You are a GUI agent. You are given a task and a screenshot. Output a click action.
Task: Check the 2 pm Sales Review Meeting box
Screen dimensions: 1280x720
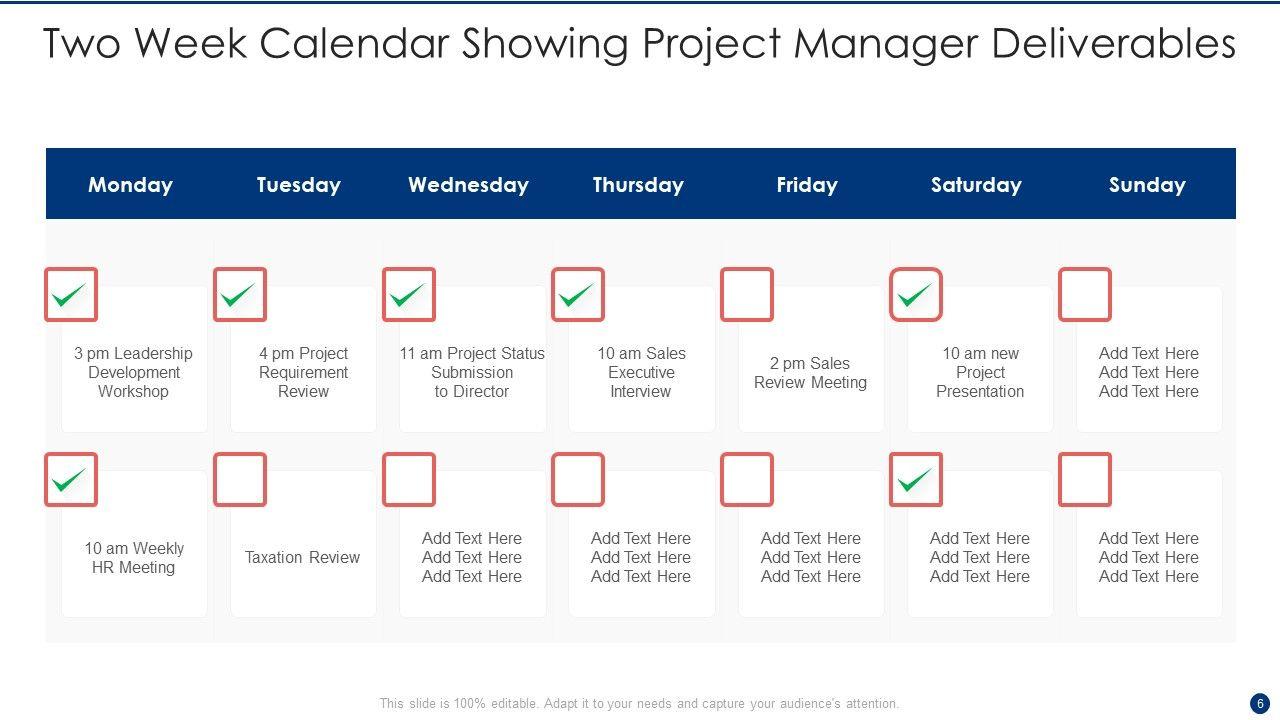coord(747,295)
